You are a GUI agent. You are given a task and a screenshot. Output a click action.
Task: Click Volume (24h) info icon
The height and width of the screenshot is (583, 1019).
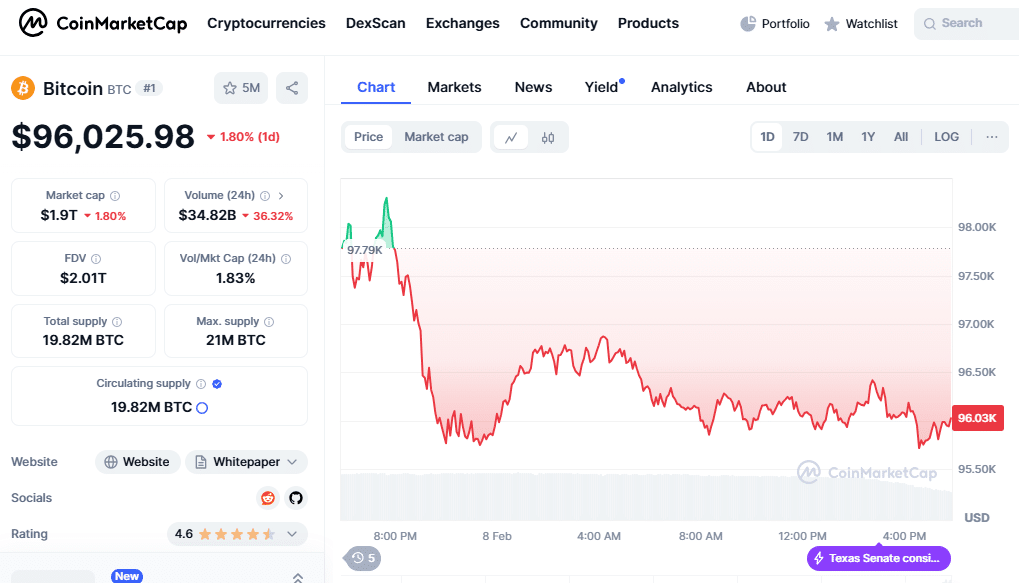point(265,196)
